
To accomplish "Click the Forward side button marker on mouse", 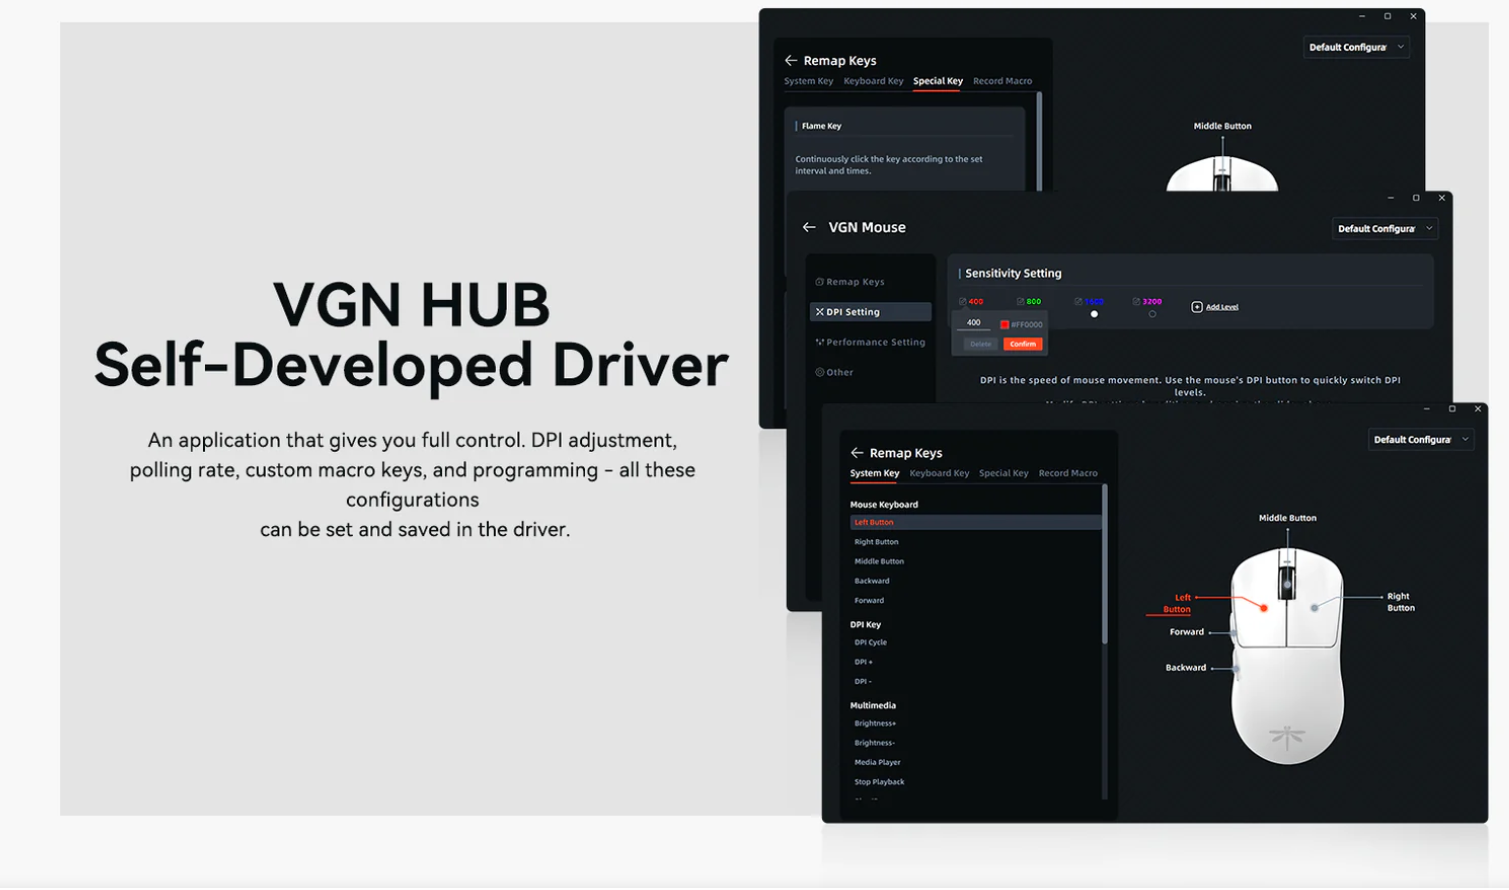I will (x=1234, y=632).
